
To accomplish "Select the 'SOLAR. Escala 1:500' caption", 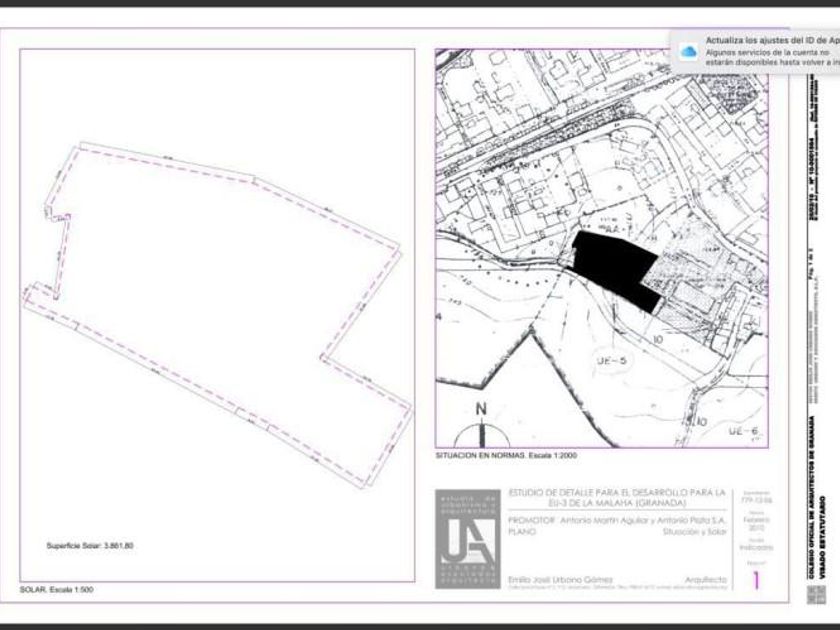I will click(x=56, y=589).
